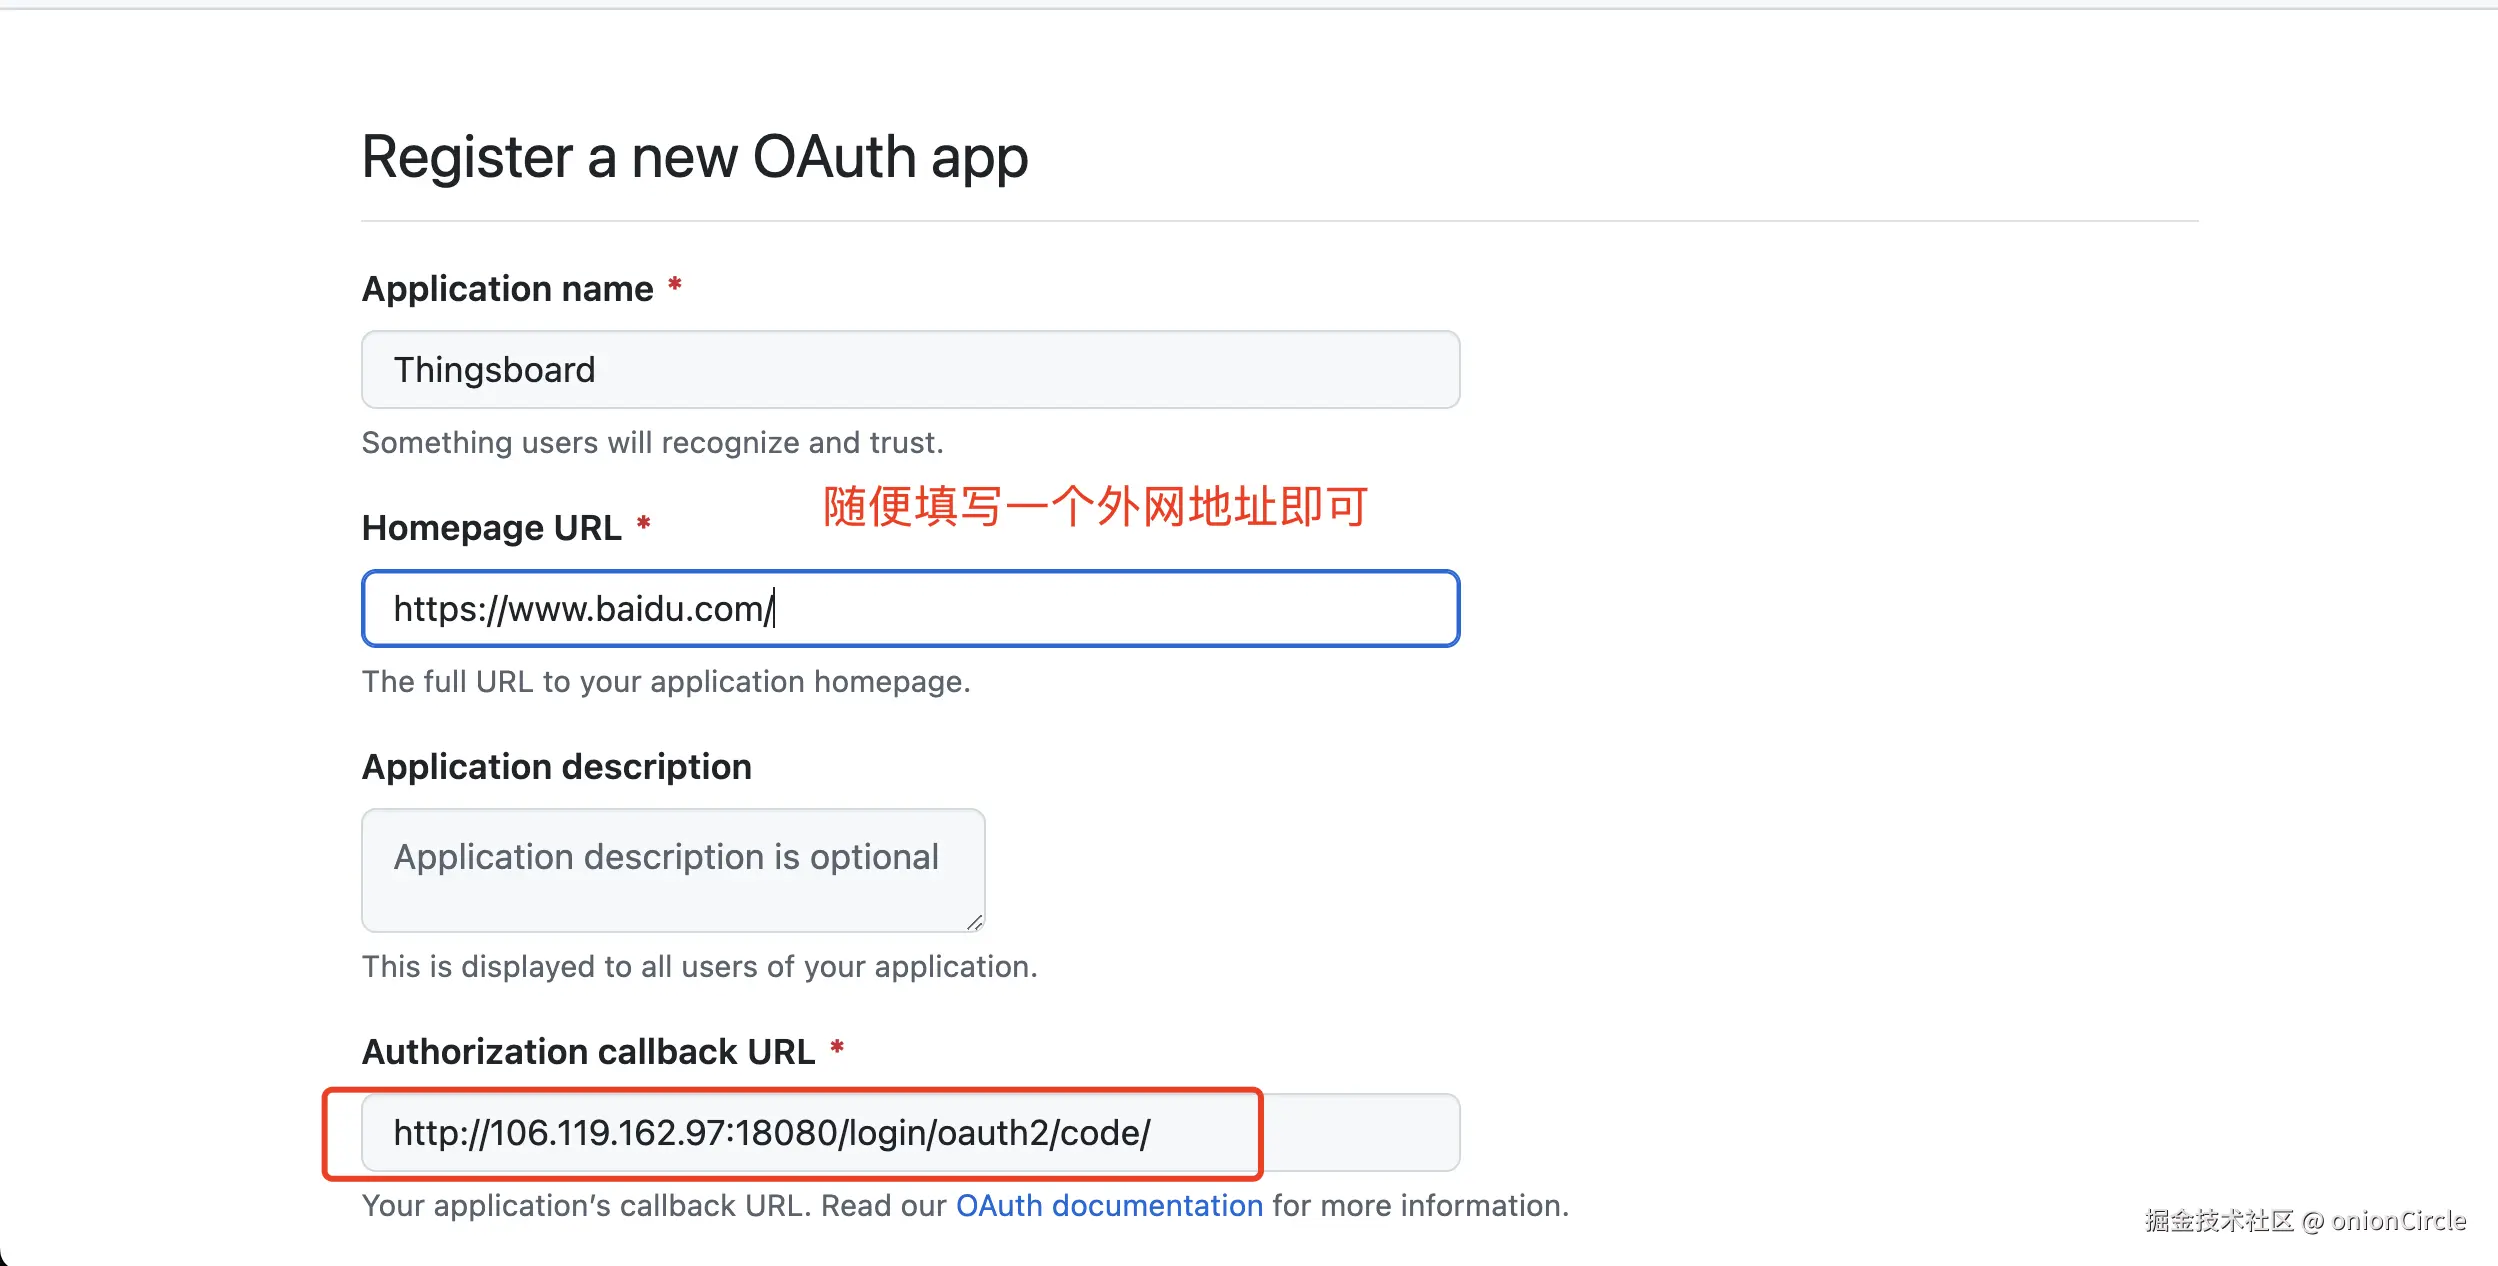
Task: Click the Register a new OAuth app heading
Action: pyautogui.click(x=695, y=157)
